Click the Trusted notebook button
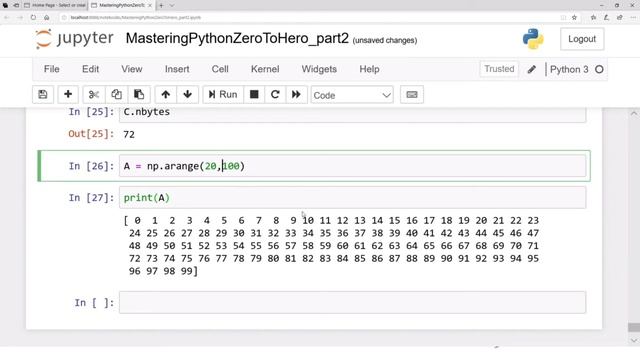Viewport: 640px width, 360px height. pyautogui.click(x=499, y=69)
